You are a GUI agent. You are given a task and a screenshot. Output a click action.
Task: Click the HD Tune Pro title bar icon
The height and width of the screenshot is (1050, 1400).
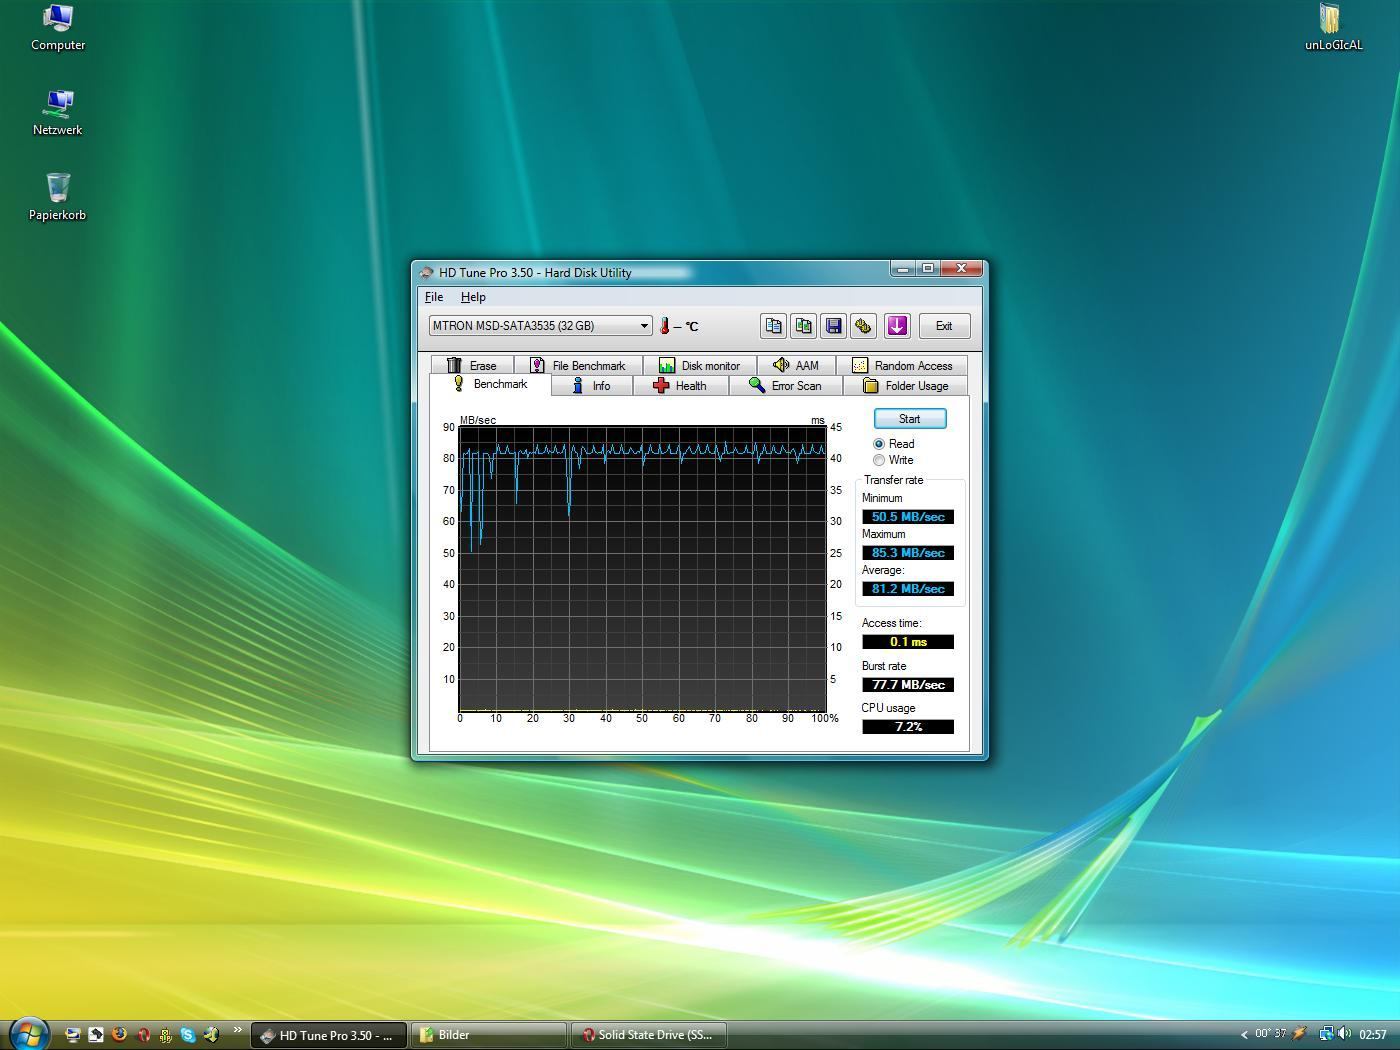(427, 272)
